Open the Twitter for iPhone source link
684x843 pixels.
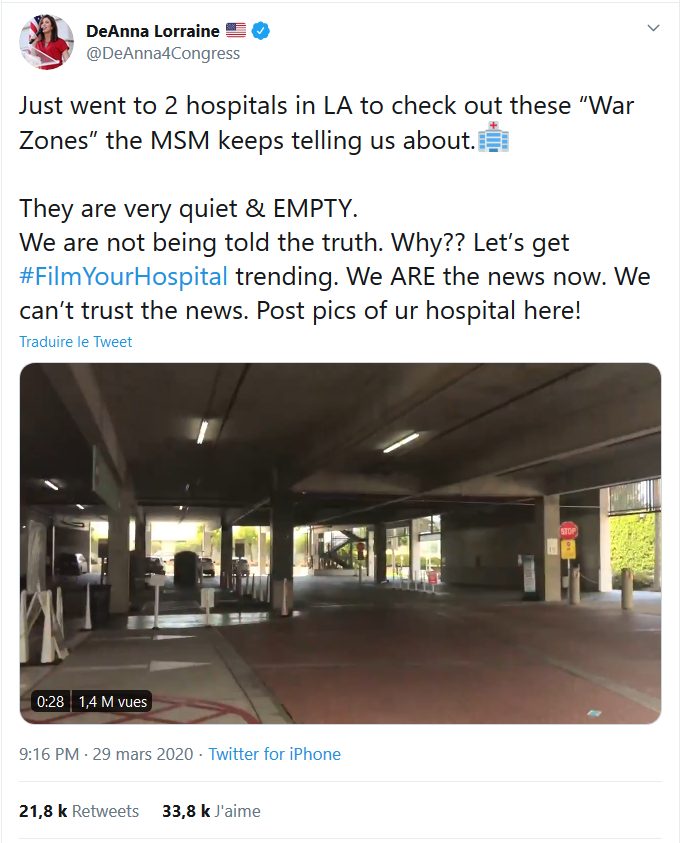point(274,754)
